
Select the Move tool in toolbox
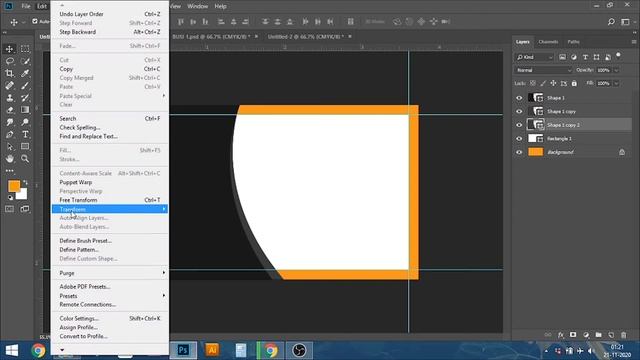point(9,49)
